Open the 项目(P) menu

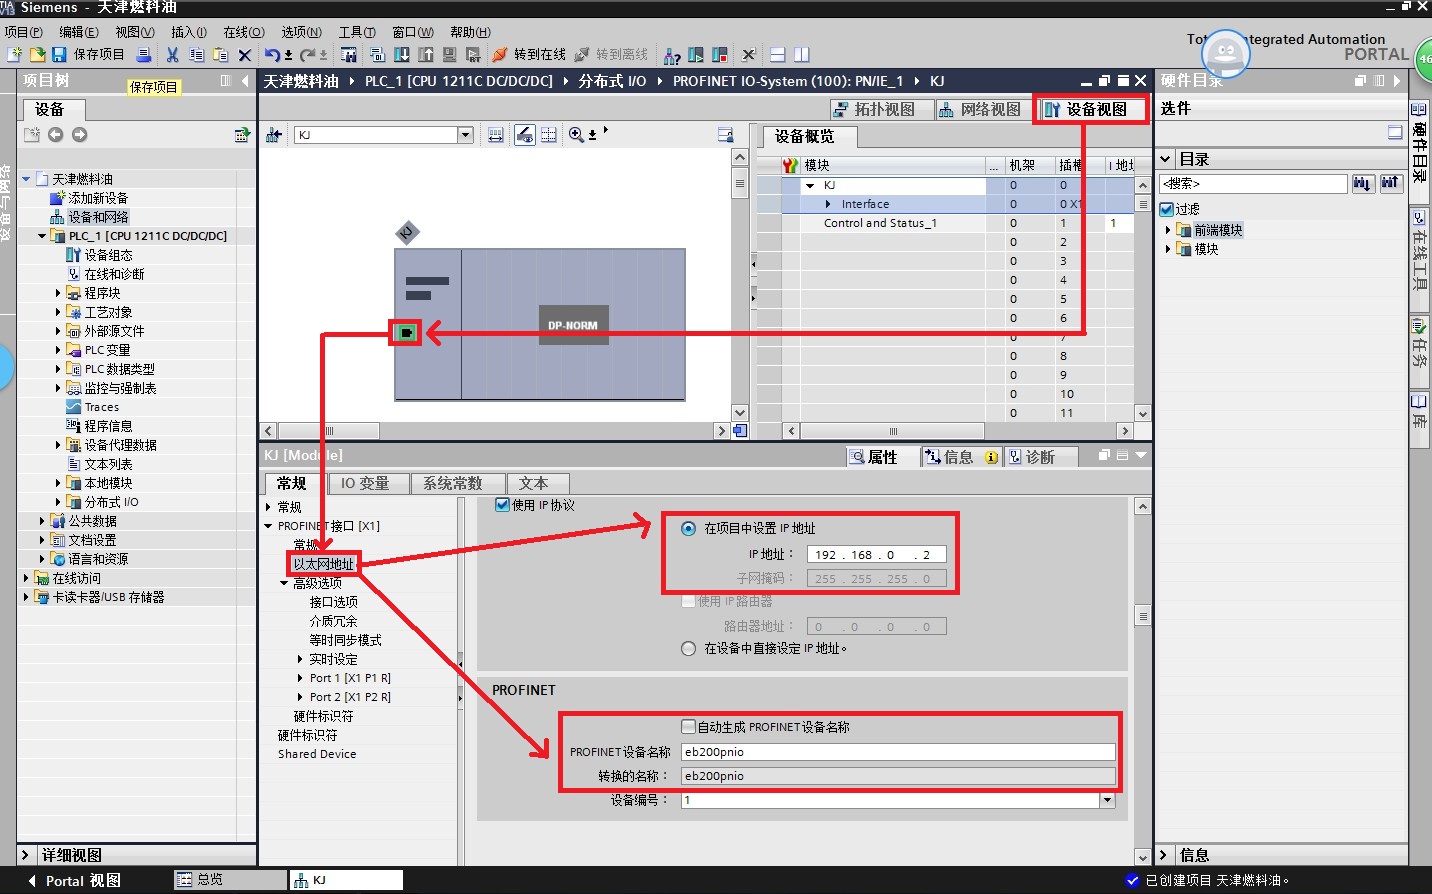(x=23, y=32)
